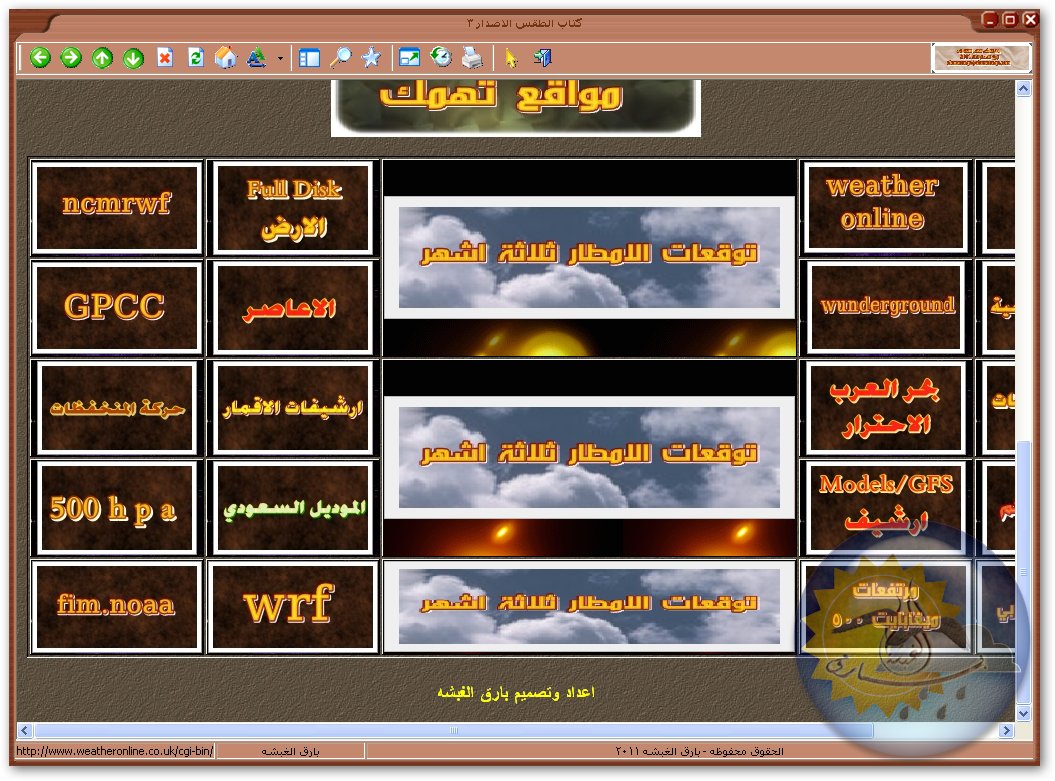Open the Home page icon
Image resolution: width=1055 pixels, height=781 pixels.
tap(226, 58)
